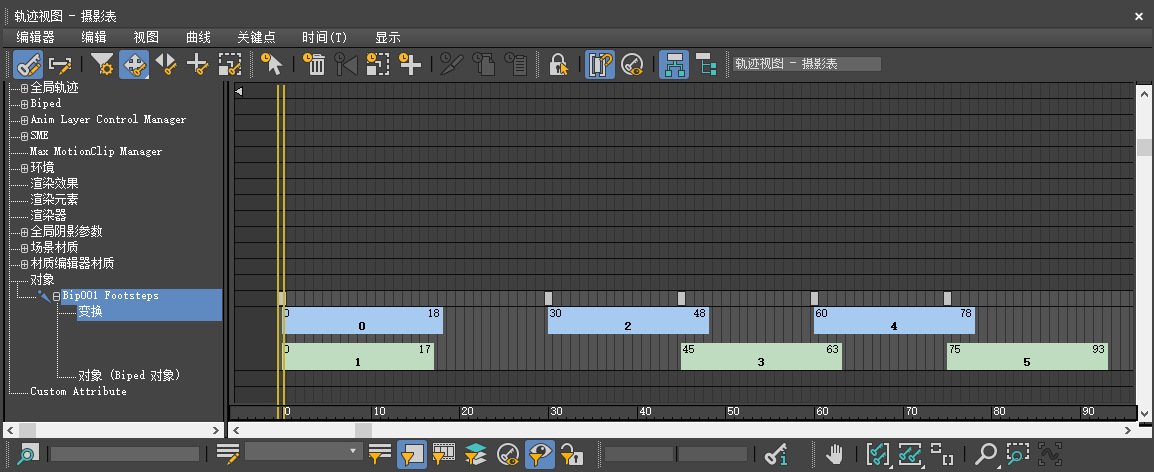This screenshot has height=472, width=1154.
Task: Toggle the Lock Selection padlock
Action: click(x=559, y=65)
